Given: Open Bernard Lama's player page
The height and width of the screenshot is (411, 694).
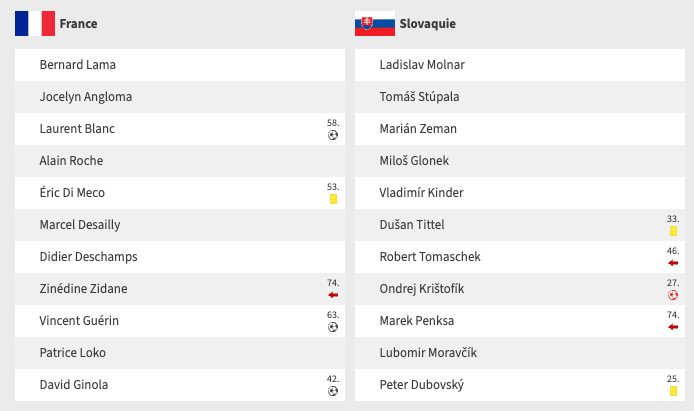Looking at the screenshot, I should coord(77,65).
